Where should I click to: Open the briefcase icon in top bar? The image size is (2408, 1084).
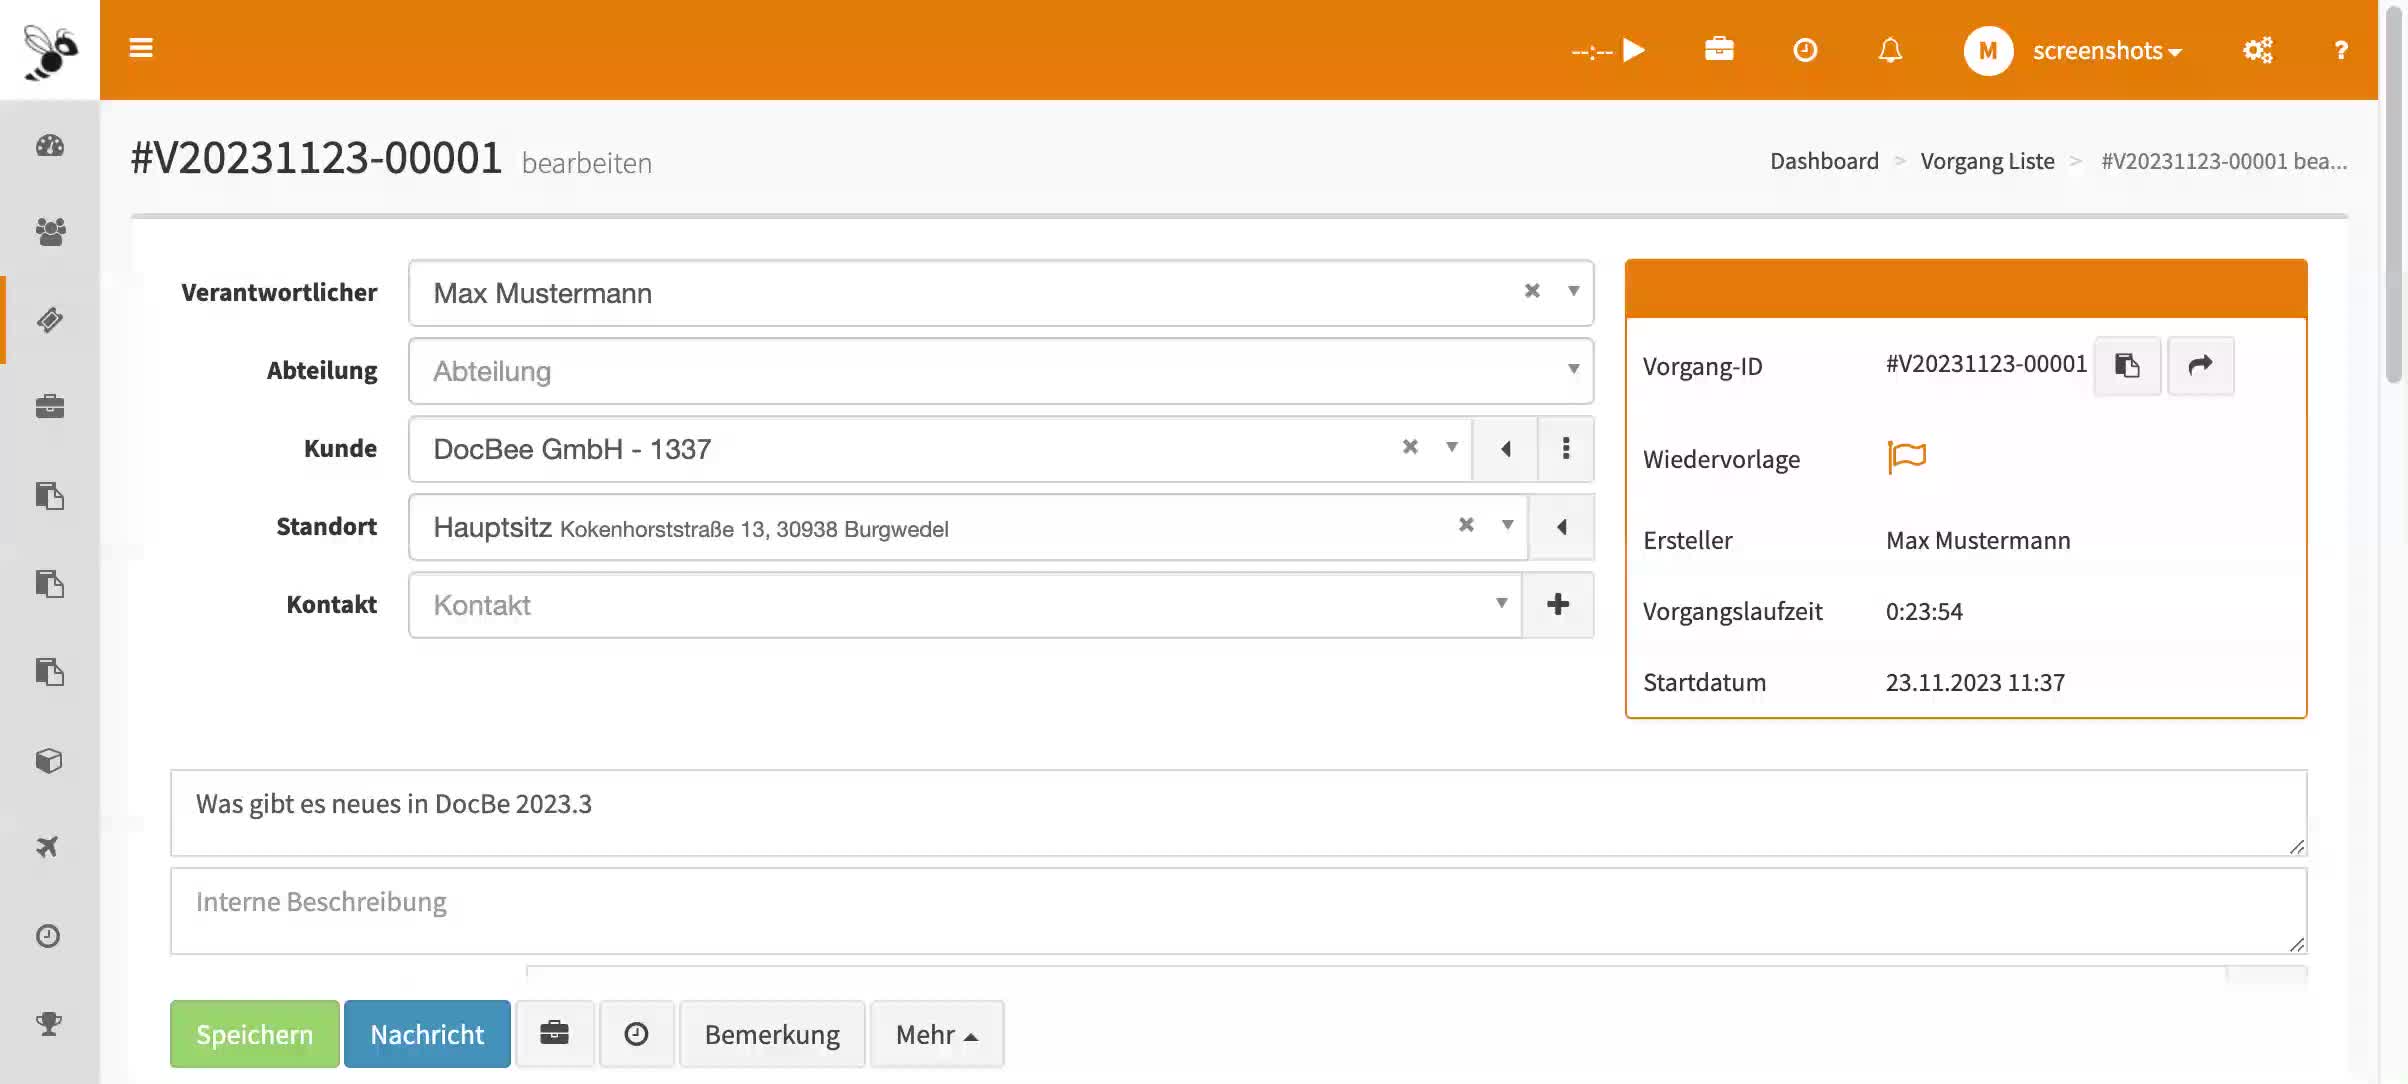tap(1719, 49)
